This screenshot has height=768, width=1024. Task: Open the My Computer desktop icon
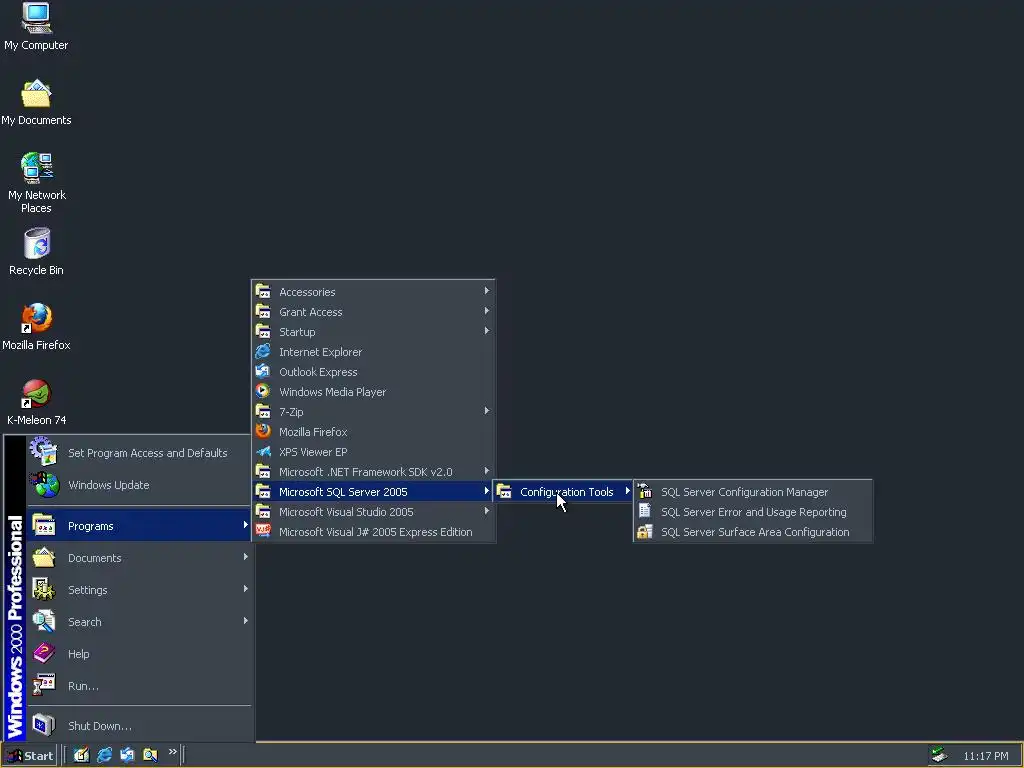[x=36, y=26]
